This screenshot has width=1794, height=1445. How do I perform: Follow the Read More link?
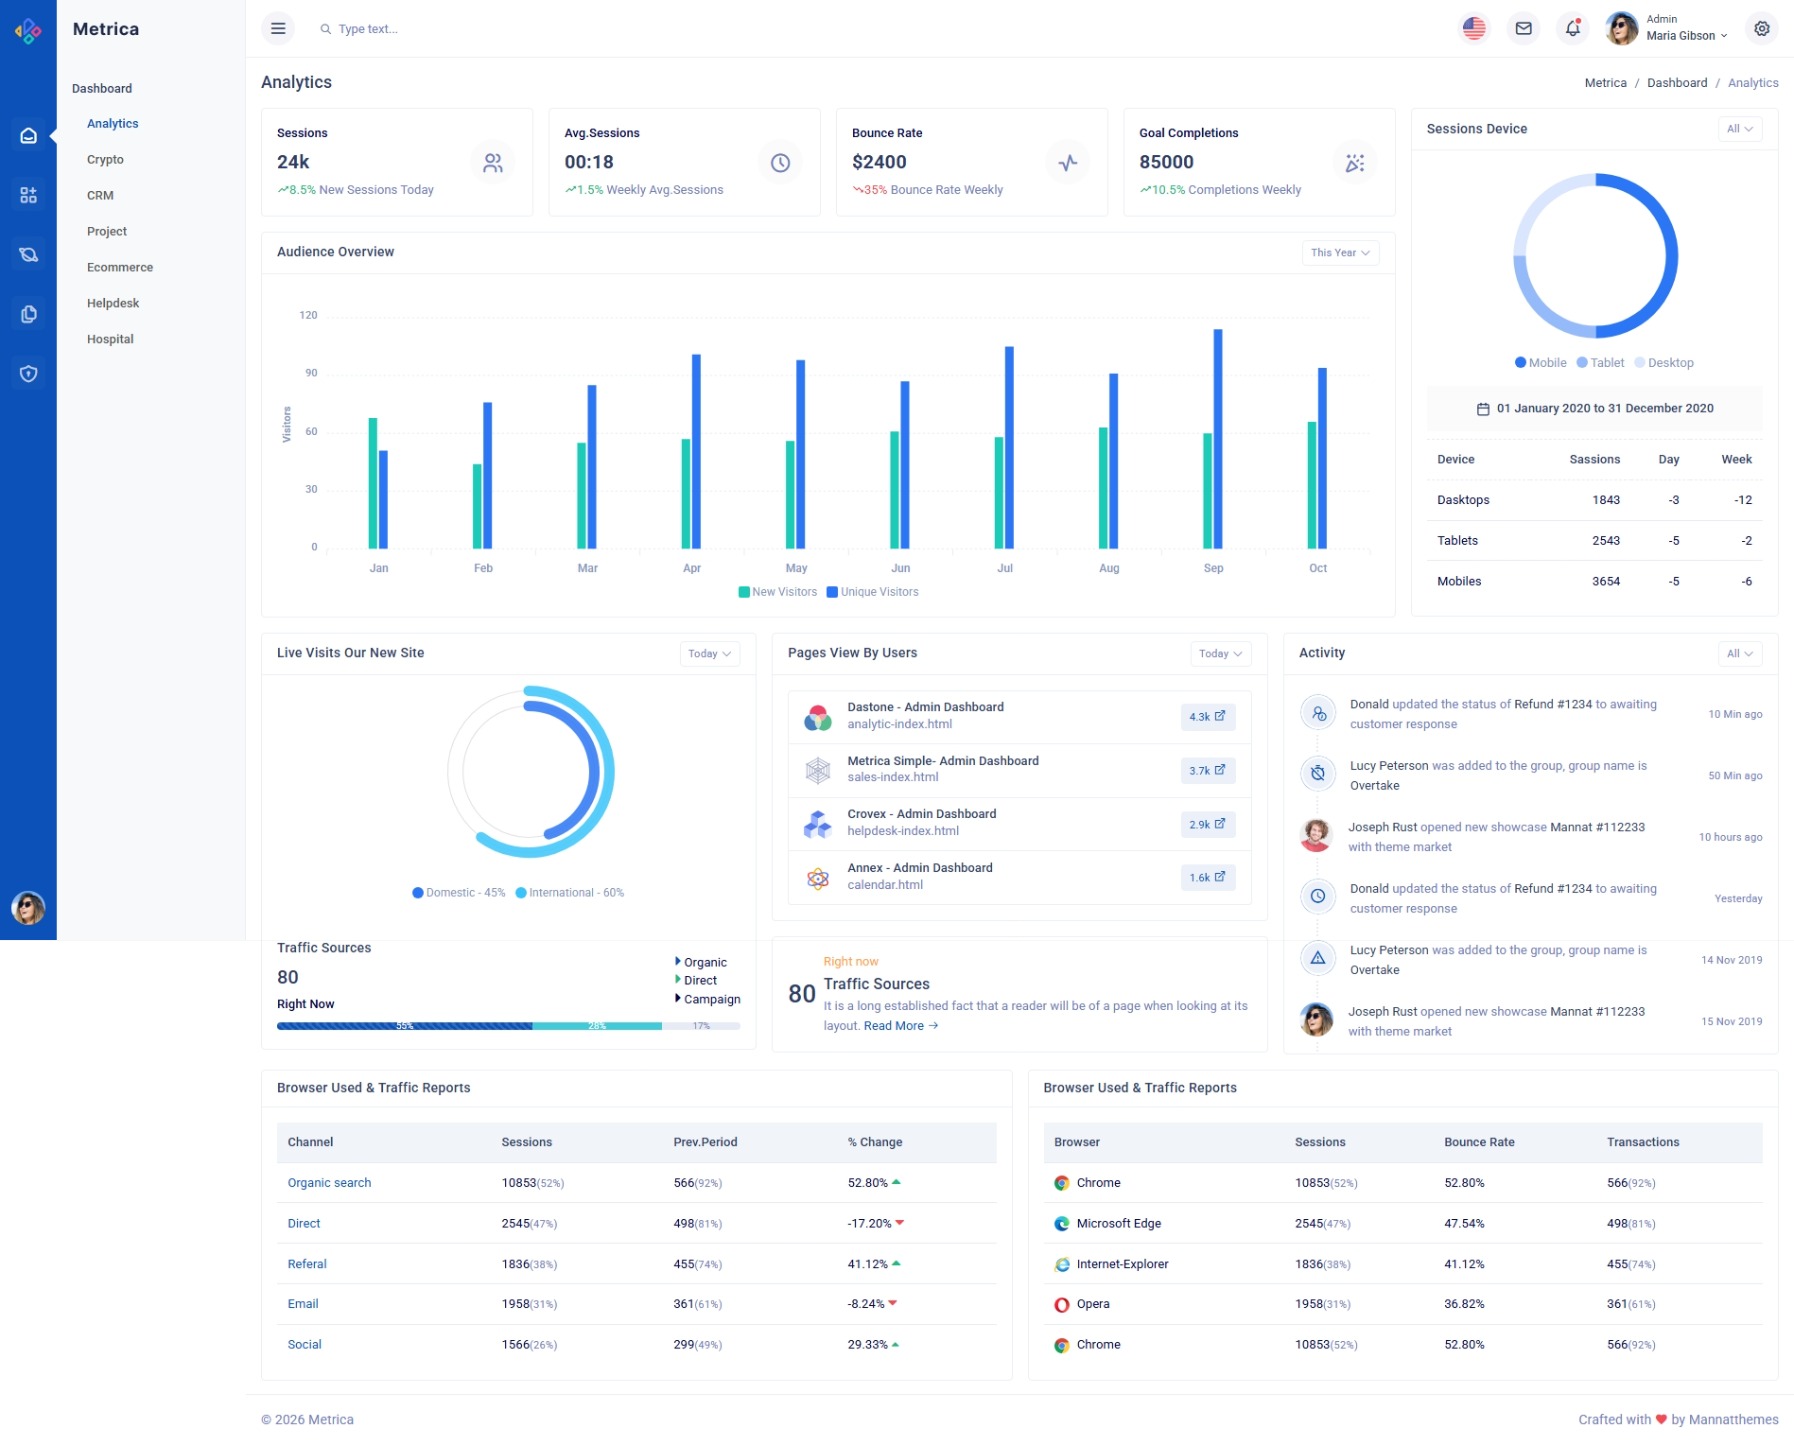coord(901,1026)
